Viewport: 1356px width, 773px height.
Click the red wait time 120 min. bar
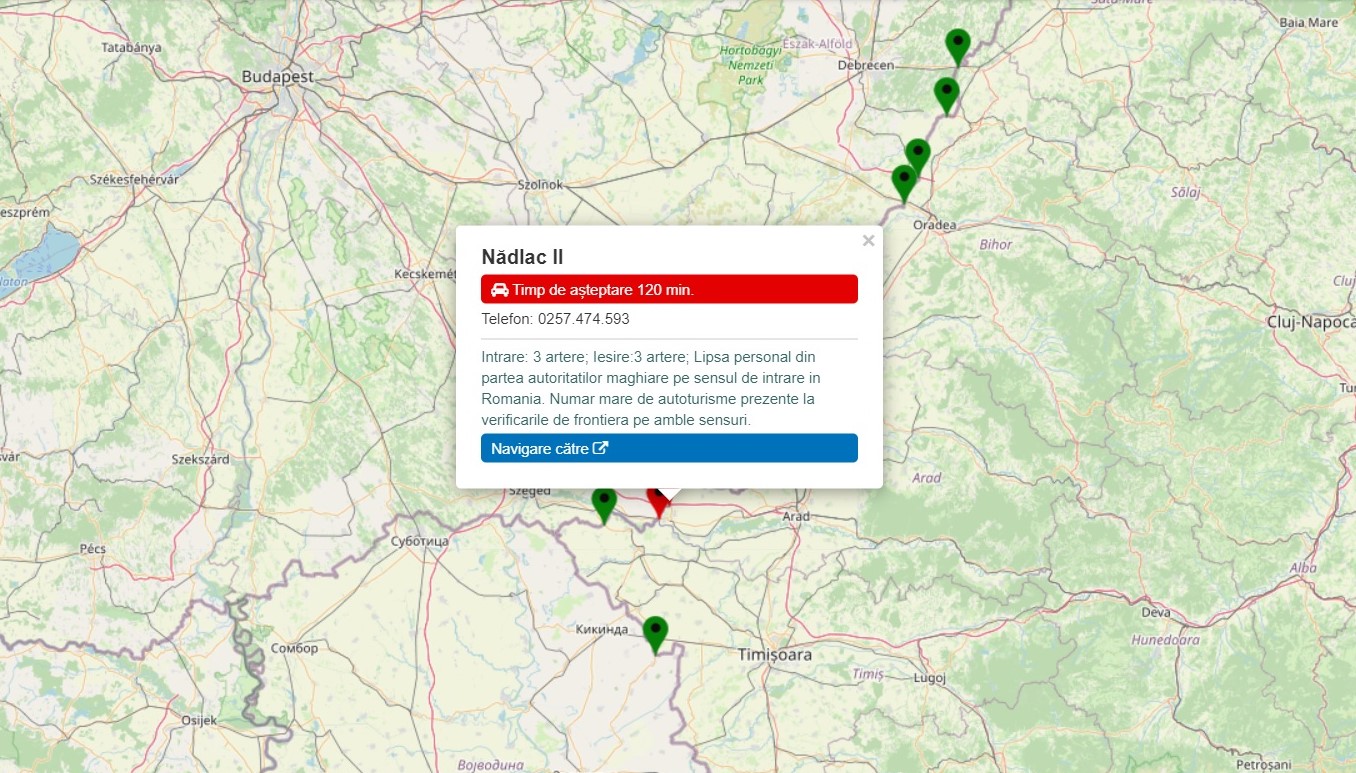tap(668, 289)
